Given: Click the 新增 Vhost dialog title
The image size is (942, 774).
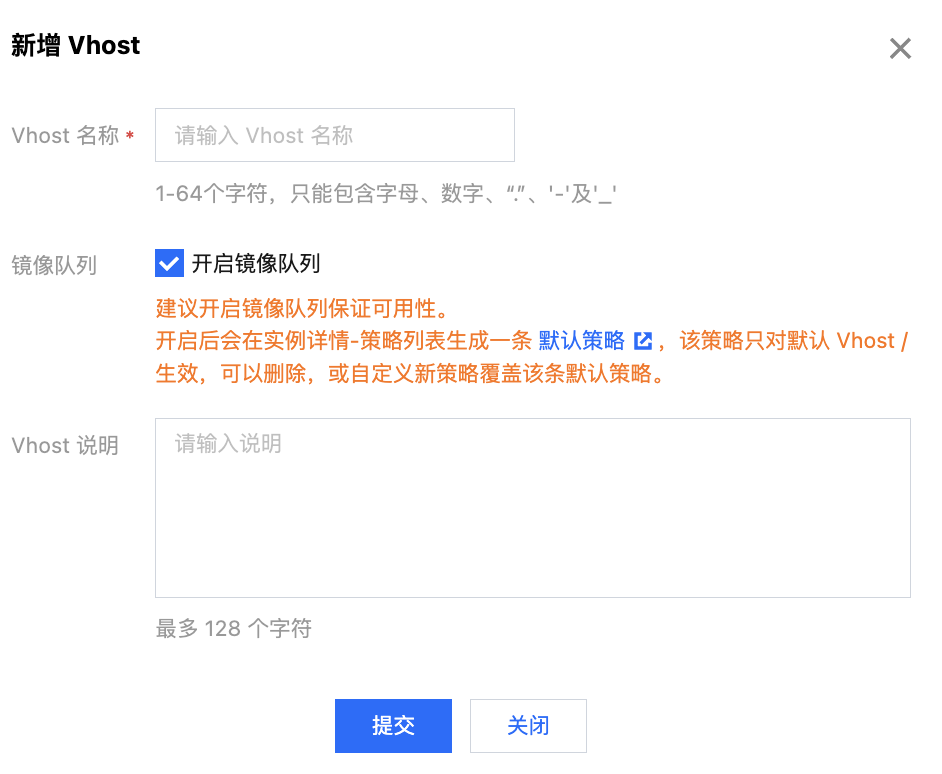Looking at the screenshot, I should [x=76, y=46].
